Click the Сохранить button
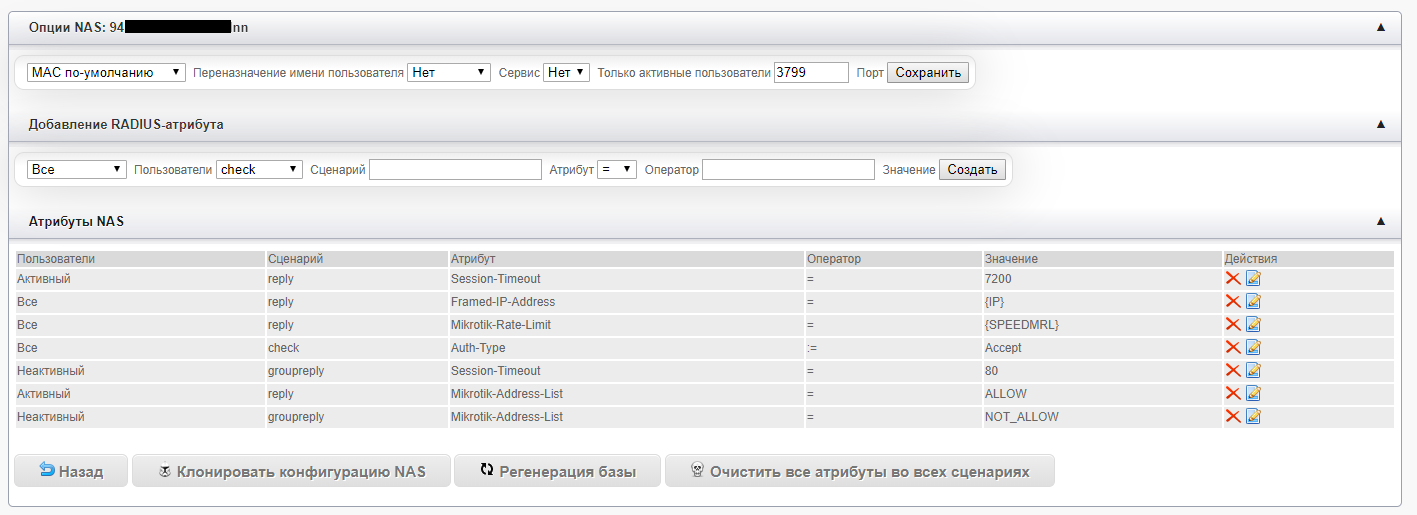Screen dimensions: 1417x515 pos(927,73)
